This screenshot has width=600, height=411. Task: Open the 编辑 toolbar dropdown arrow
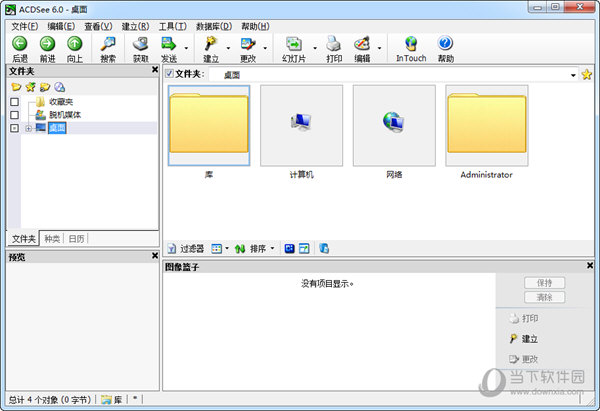point(379,48)
